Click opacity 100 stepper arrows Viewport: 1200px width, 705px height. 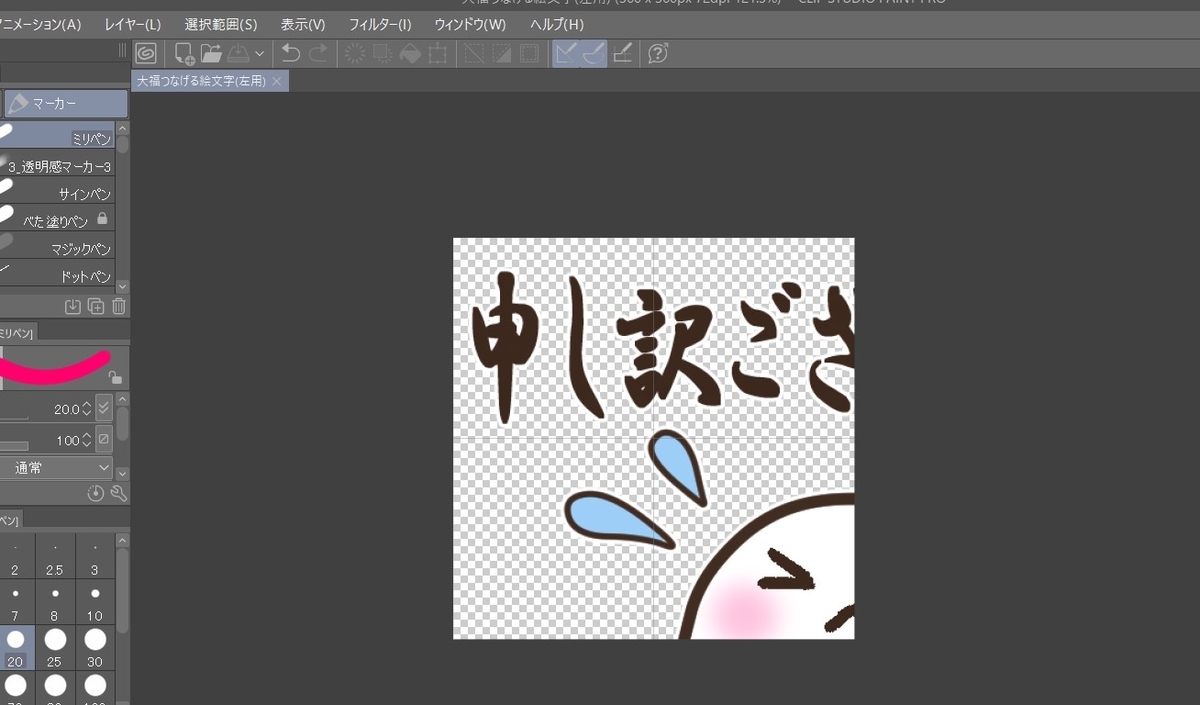(x=87, y=440)
